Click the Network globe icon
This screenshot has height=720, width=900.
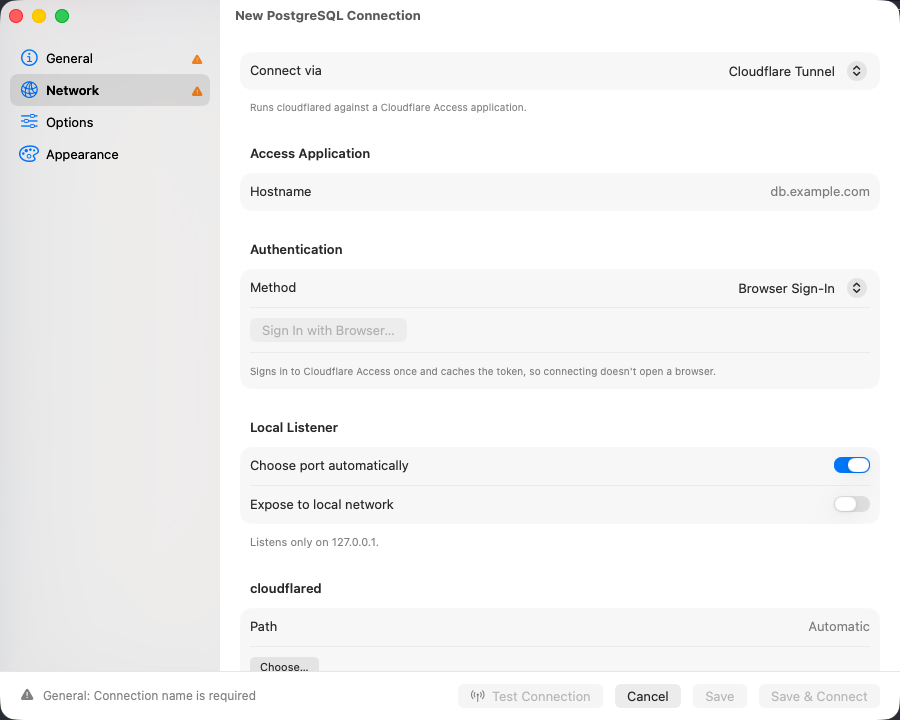tap(29, 90)
